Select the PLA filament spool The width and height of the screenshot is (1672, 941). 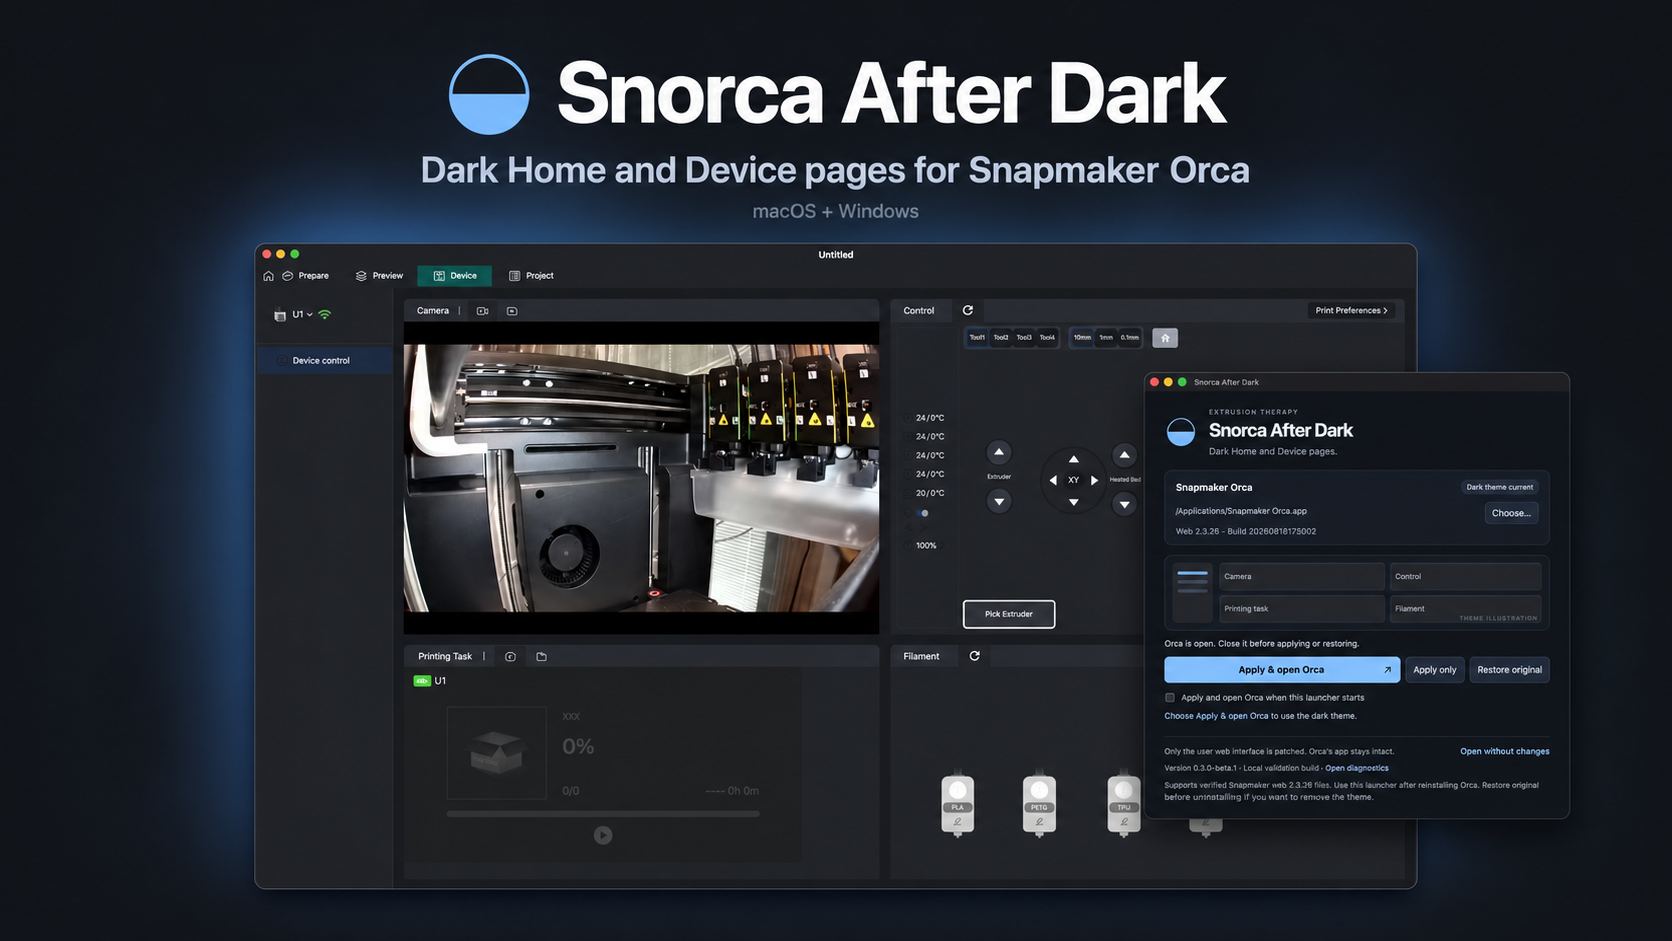click(x=958, y=804)
